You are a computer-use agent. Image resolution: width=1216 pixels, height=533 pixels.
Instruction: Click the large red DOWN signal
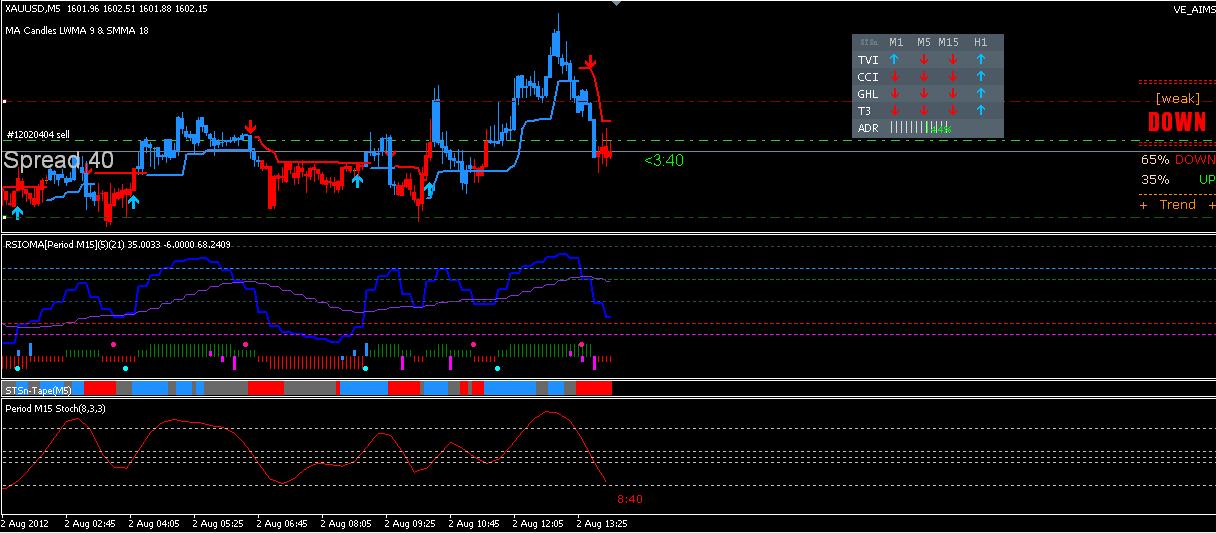(1177, 123)
